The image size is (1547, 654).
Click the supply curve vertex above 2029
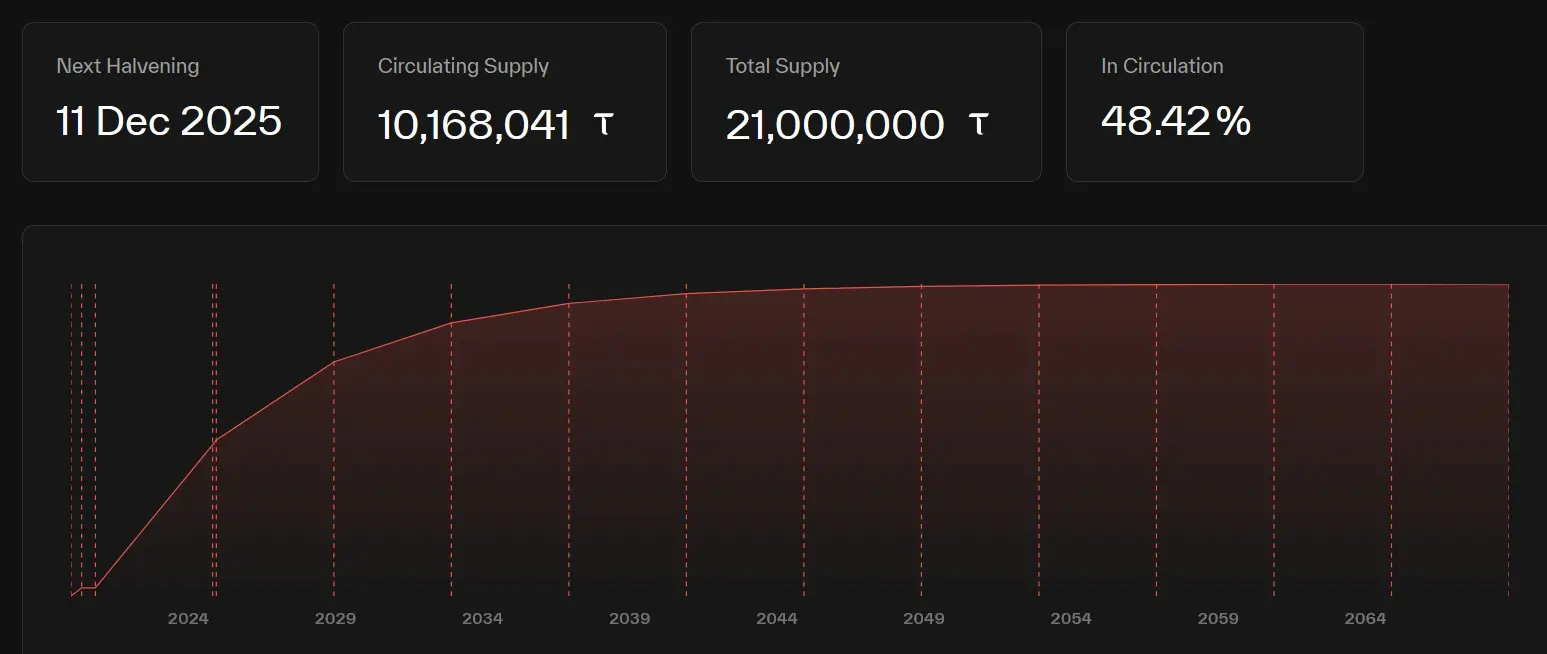click(334, 361)
